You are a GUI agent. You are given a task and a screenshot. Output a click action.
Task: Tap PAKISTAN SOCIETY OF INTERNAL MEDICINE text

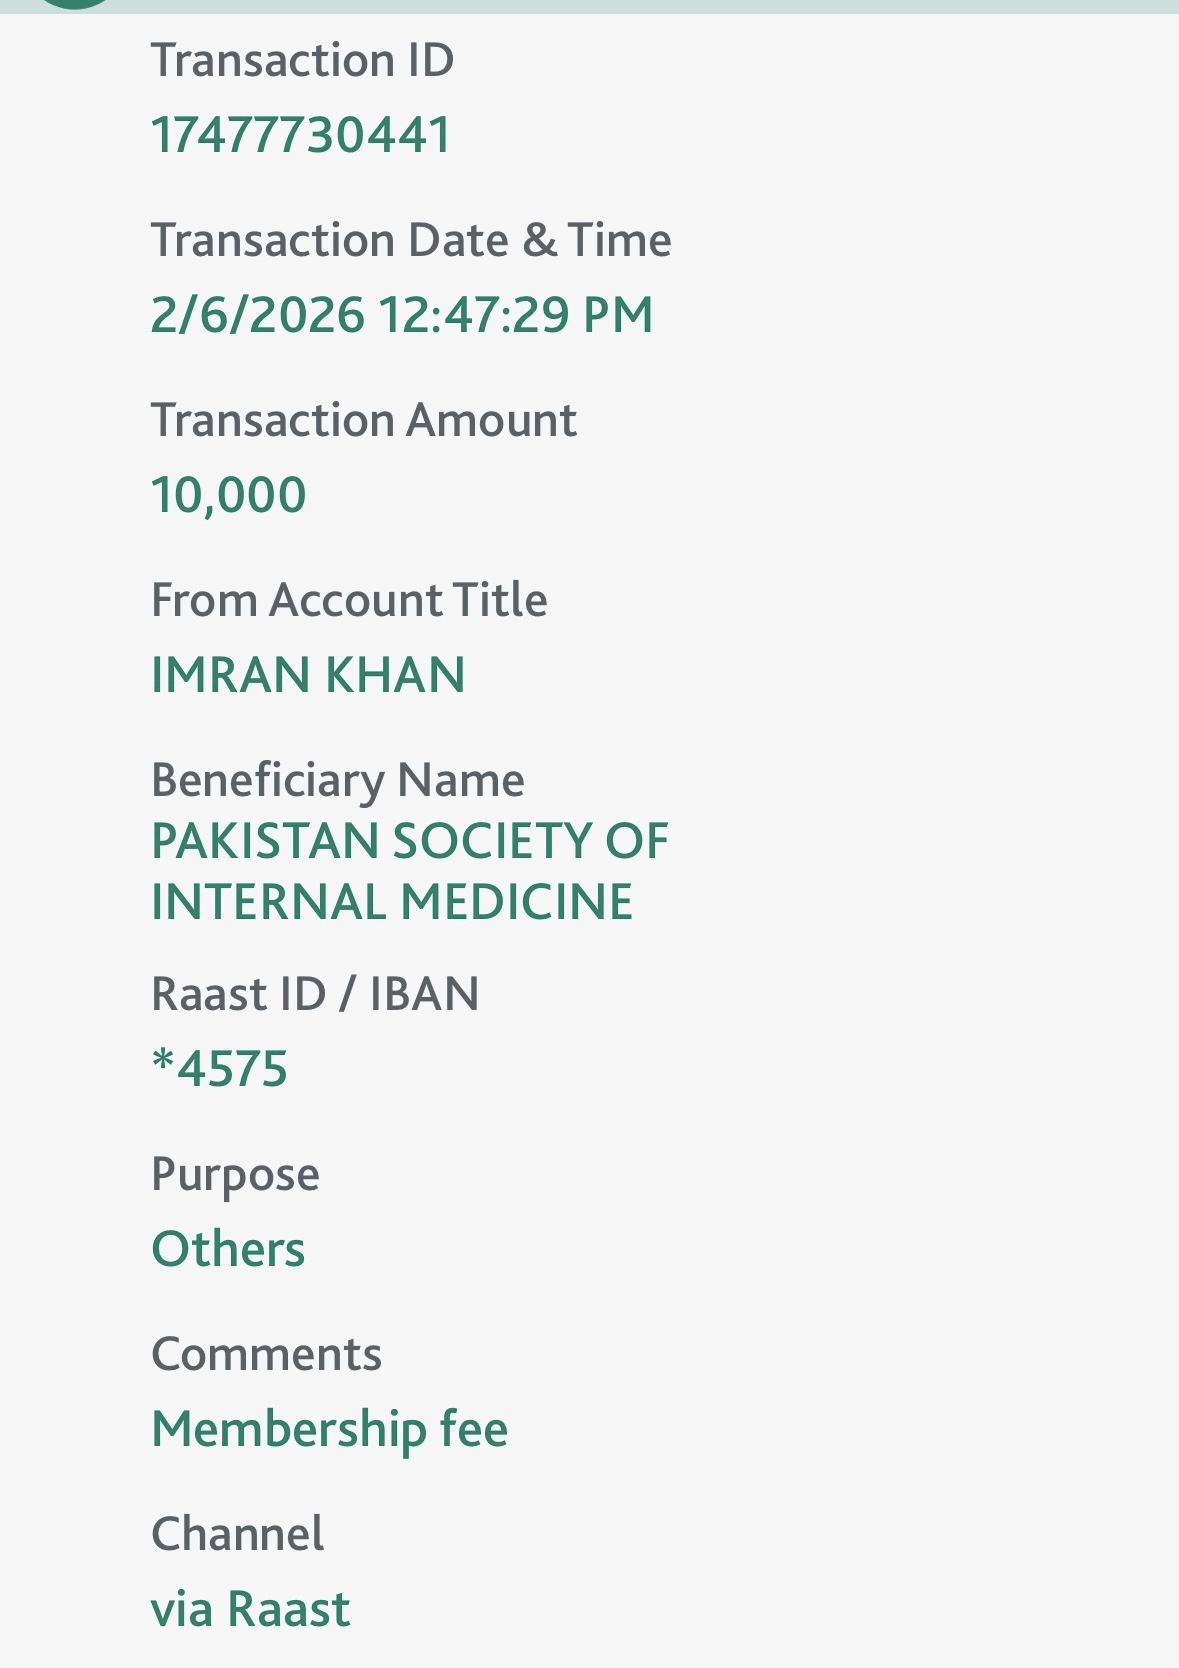(x=410, y=871)
